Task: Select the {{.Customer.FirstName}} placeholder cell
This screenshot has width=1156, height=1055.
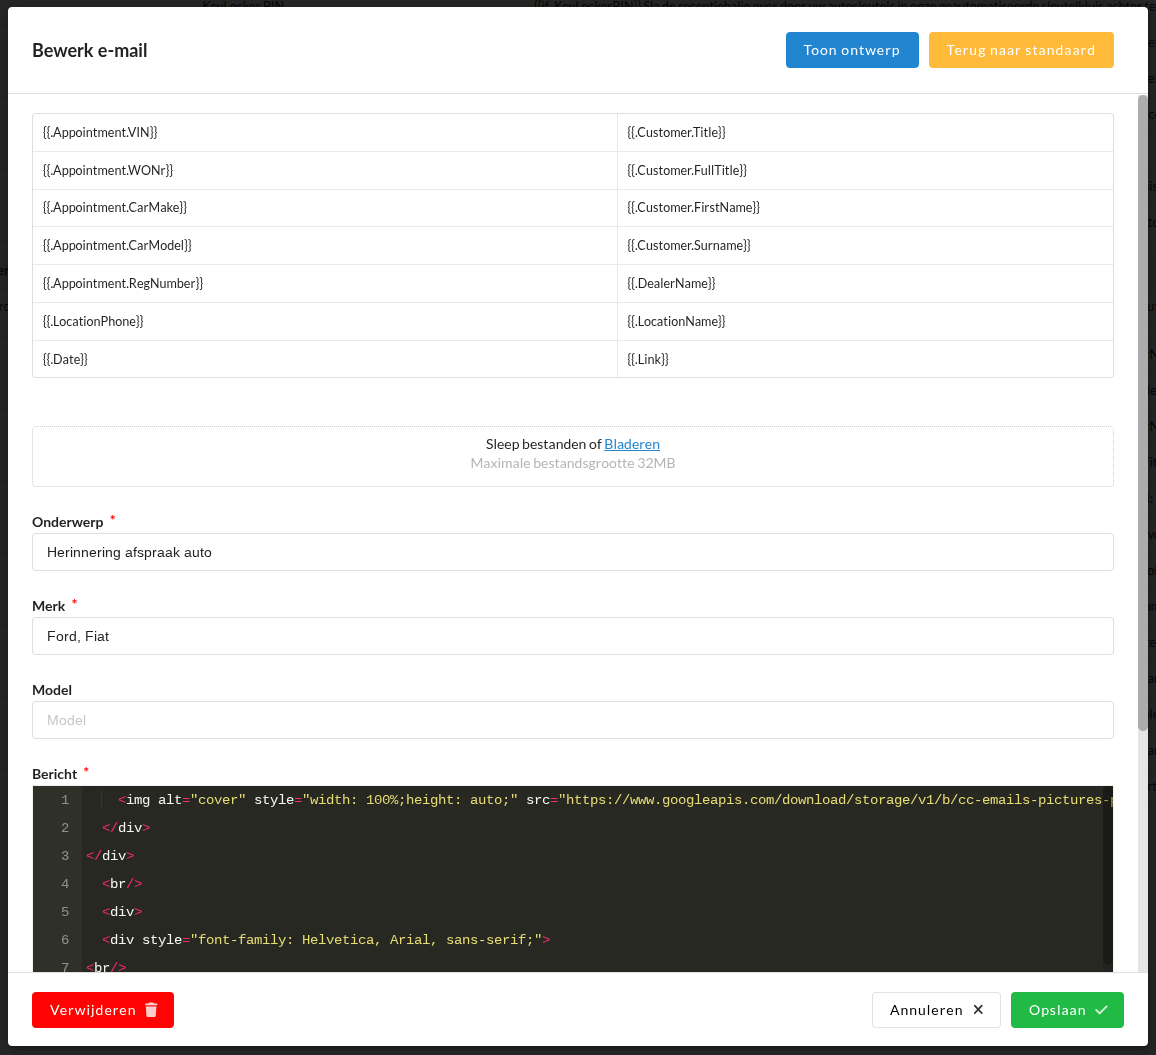Action: point(693,207)
